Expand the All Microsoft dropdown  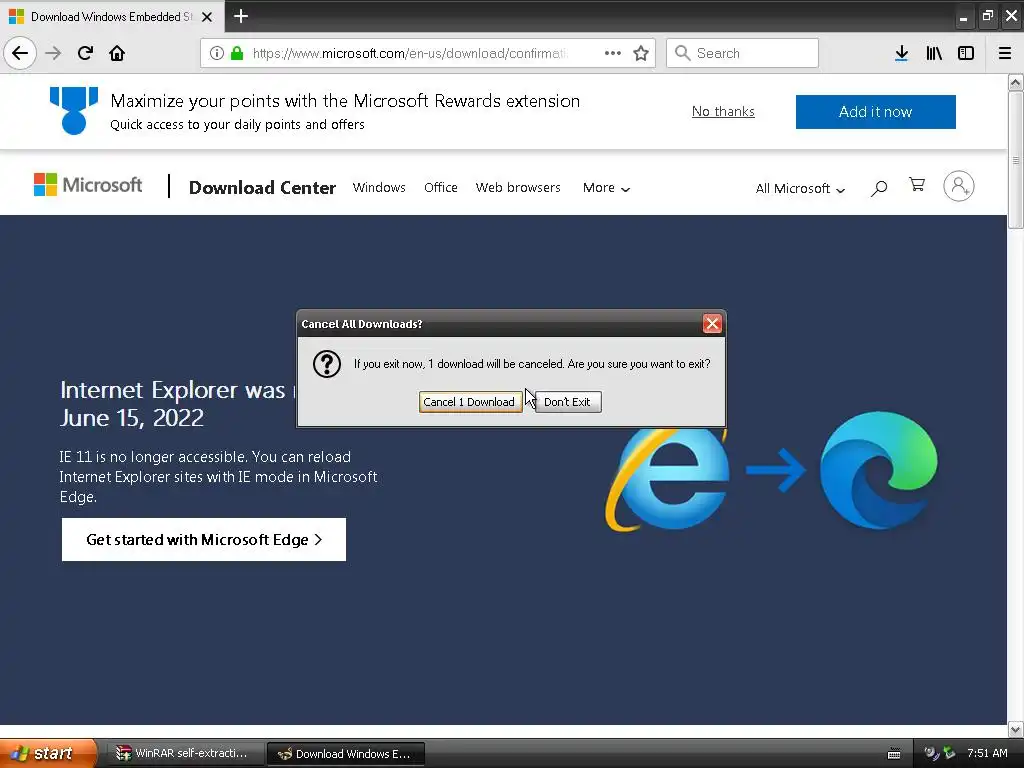pyautogui.click(x=800, y=189)
